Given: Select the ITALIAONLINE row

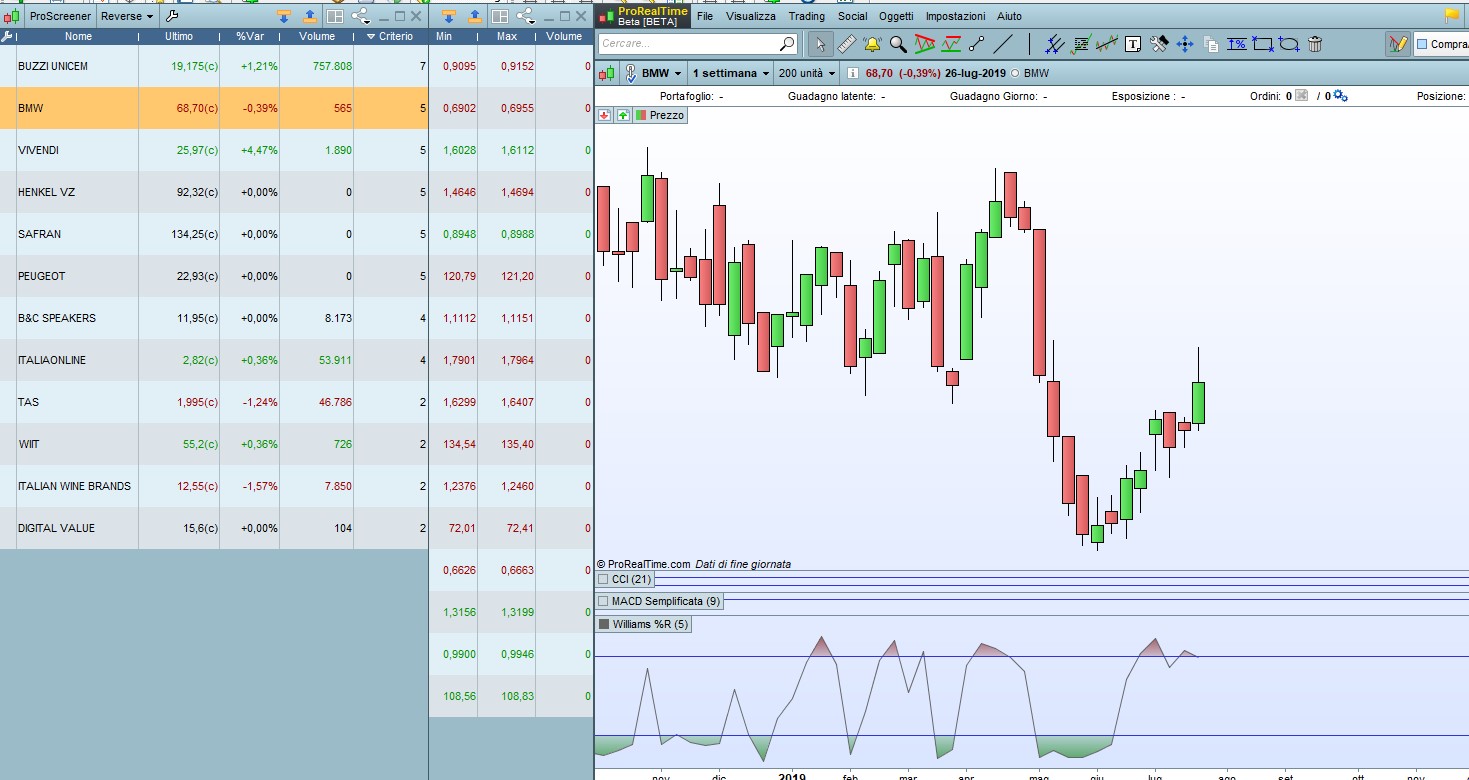Looking at the screenshot, I should point(213,360).
